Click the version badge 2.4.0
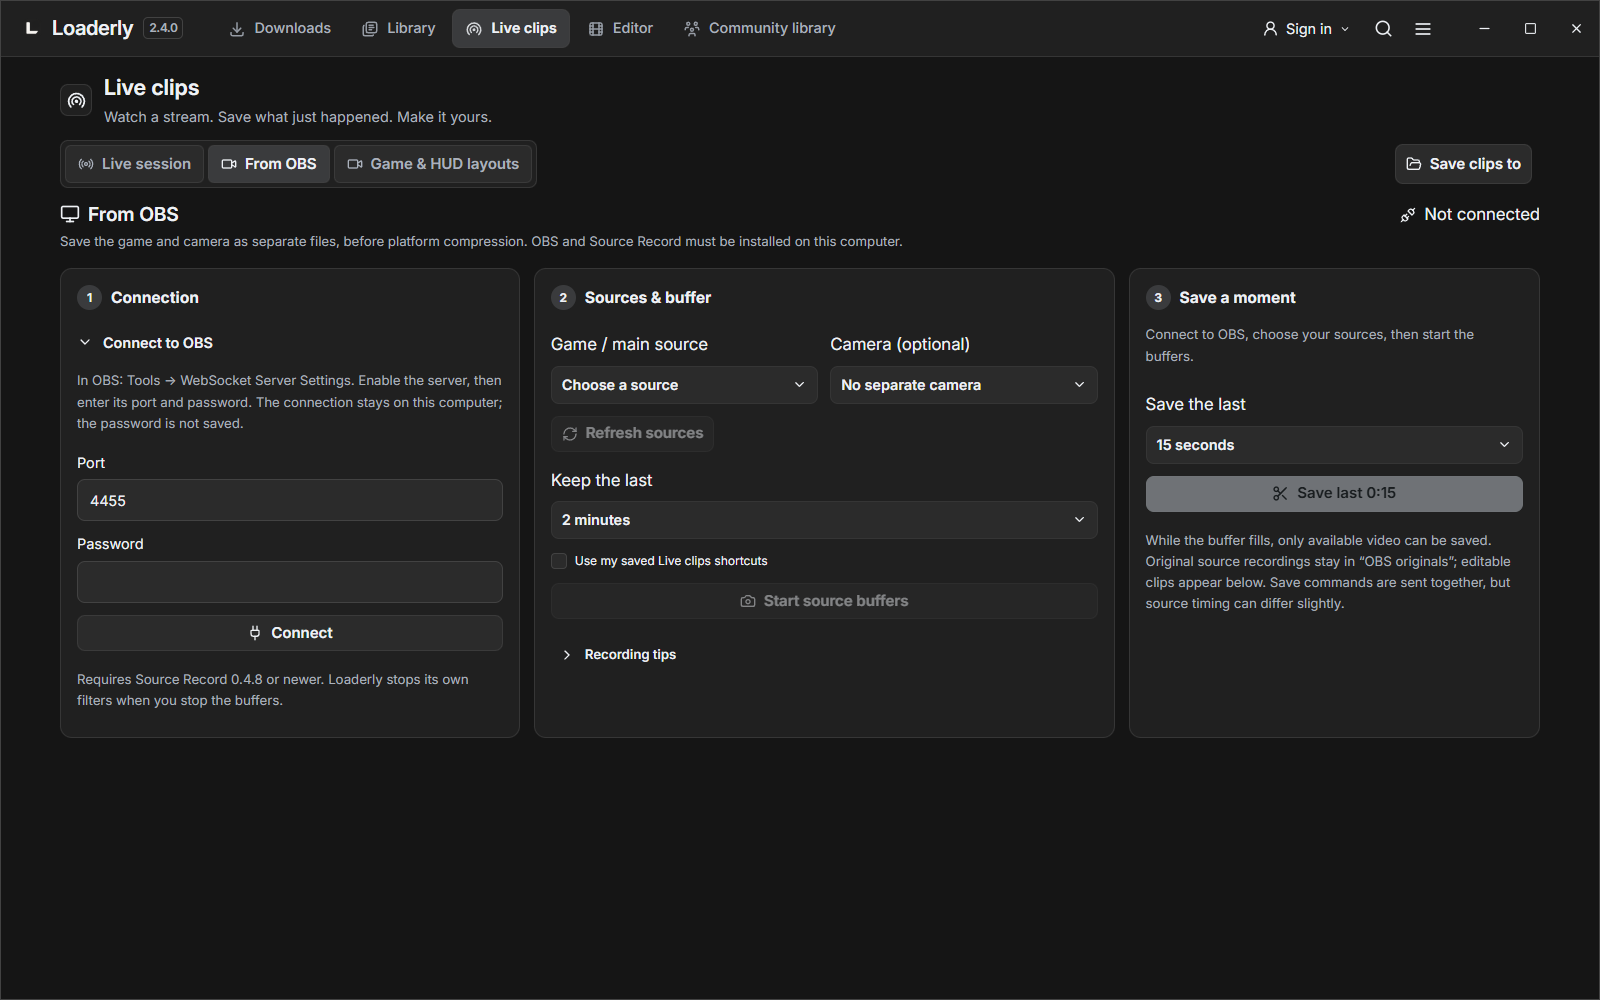 pos(163,28)
